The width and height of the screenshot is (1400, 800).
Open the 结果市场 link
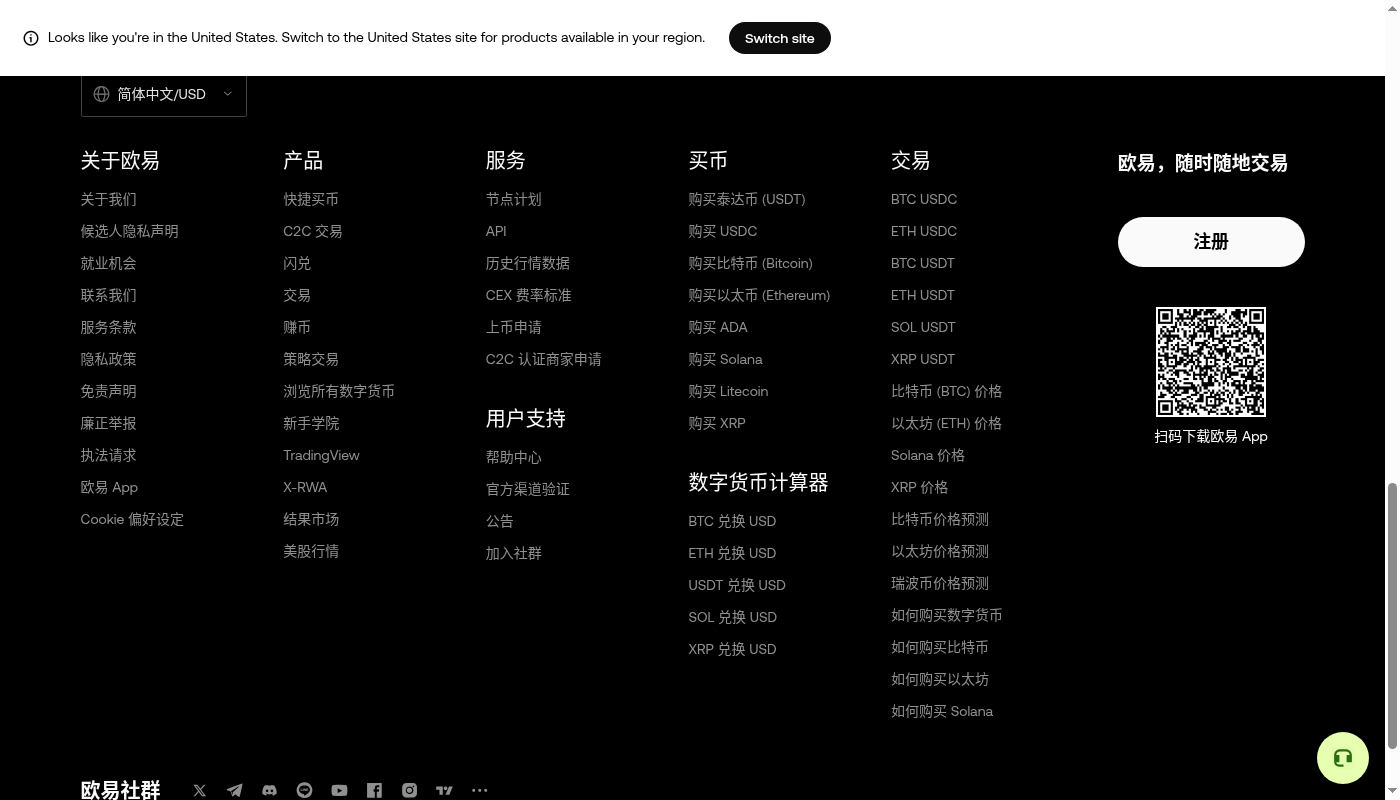pos(311,519)
